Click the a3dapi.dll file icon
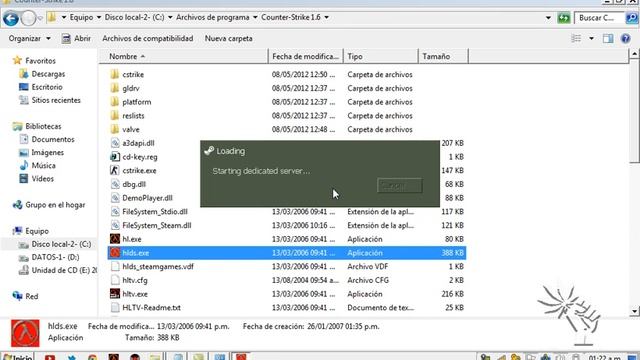Image resolution: width=640 pixels, height=360 pixels. [x=115, y=143]
